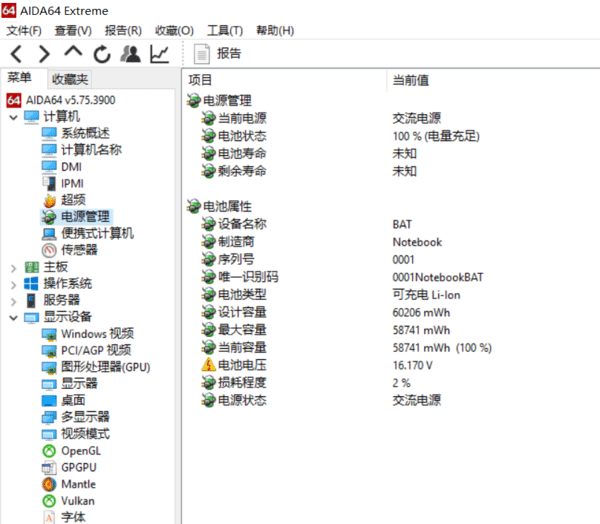Open the 文件(F) menu

coord(24,30)
